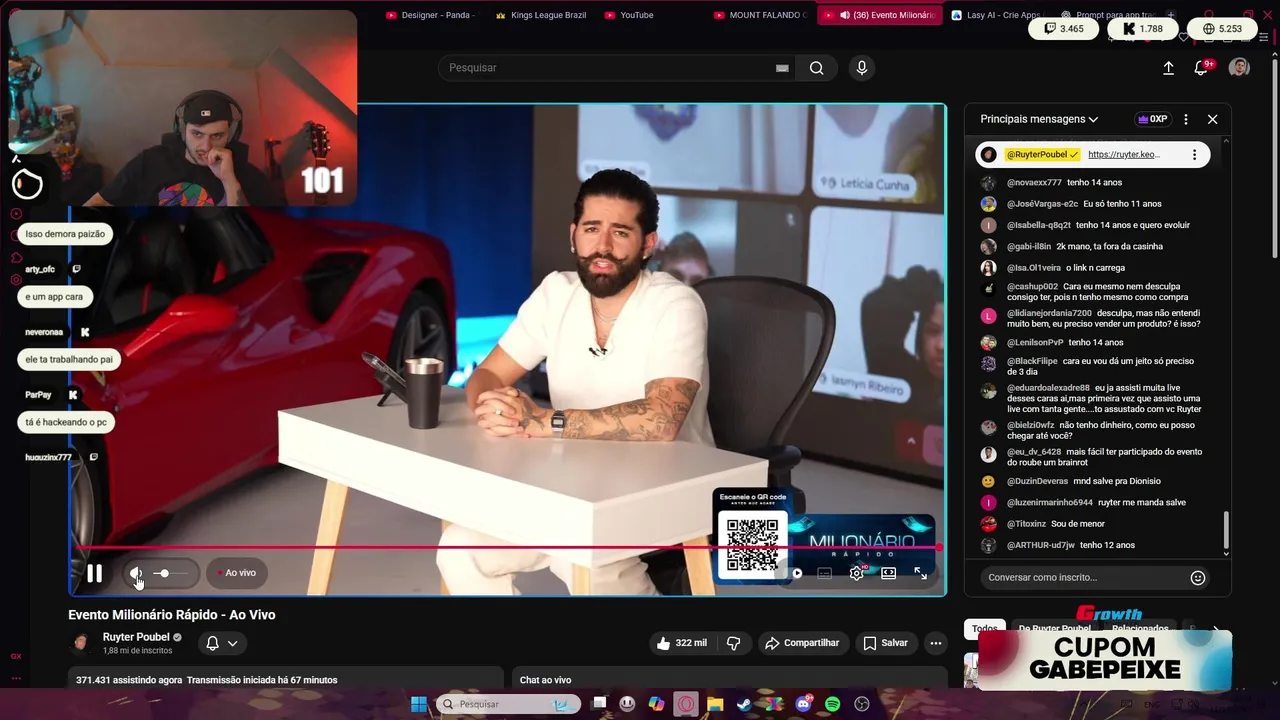
Task: Switch to MOUNT FALANDO browser tab
Action: point(761,15)
